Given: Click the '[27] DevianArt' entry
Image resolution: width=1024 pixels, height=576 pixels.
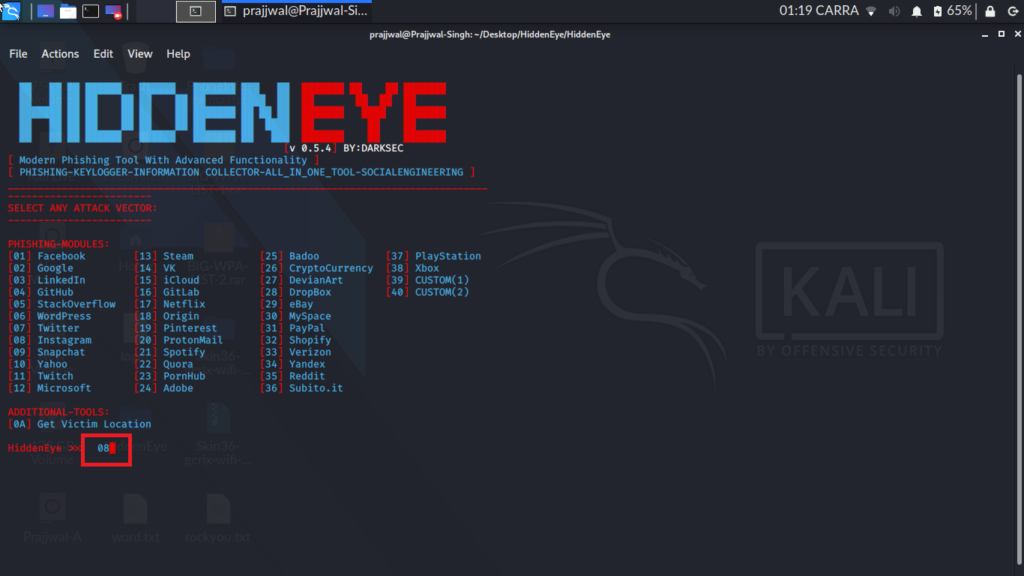Looking at the screenshot, I should tap(302, 280).
